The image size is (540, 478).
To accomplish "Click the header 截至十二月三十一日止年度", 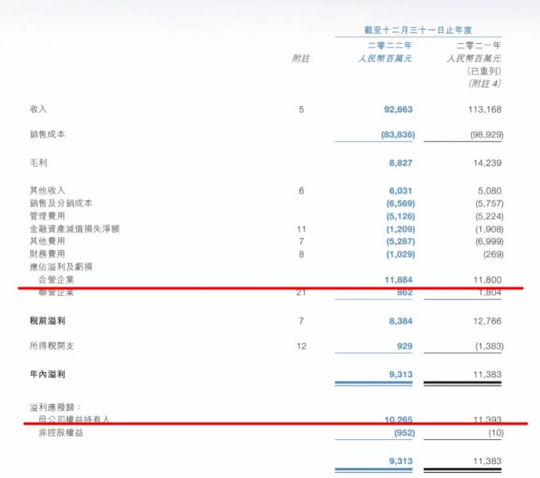I will click(x=418, y=30).
